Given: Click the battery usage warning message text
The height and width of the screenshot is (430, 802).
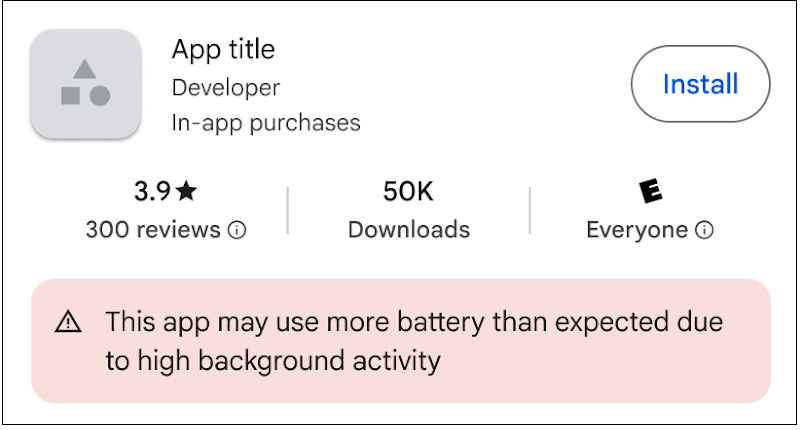Looking at the screenshot, I should pos(414,323).
